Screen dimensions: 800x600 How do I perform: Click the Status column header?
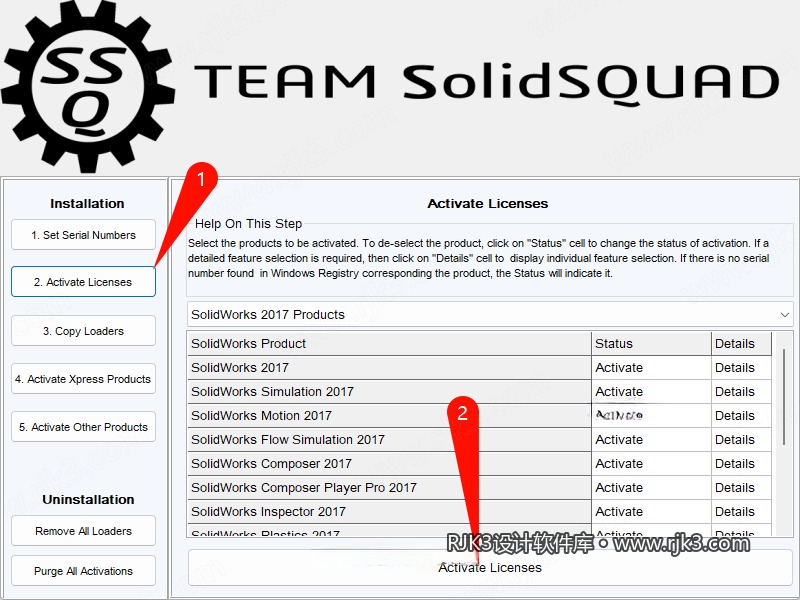[651, 343]
